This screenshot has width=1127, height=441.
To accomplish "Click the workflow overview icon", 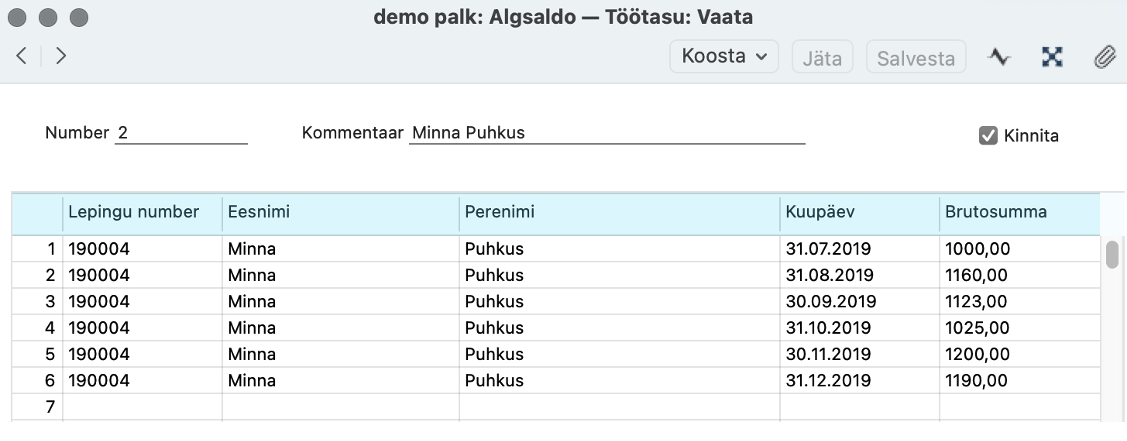I will [x=1052, y=57].
